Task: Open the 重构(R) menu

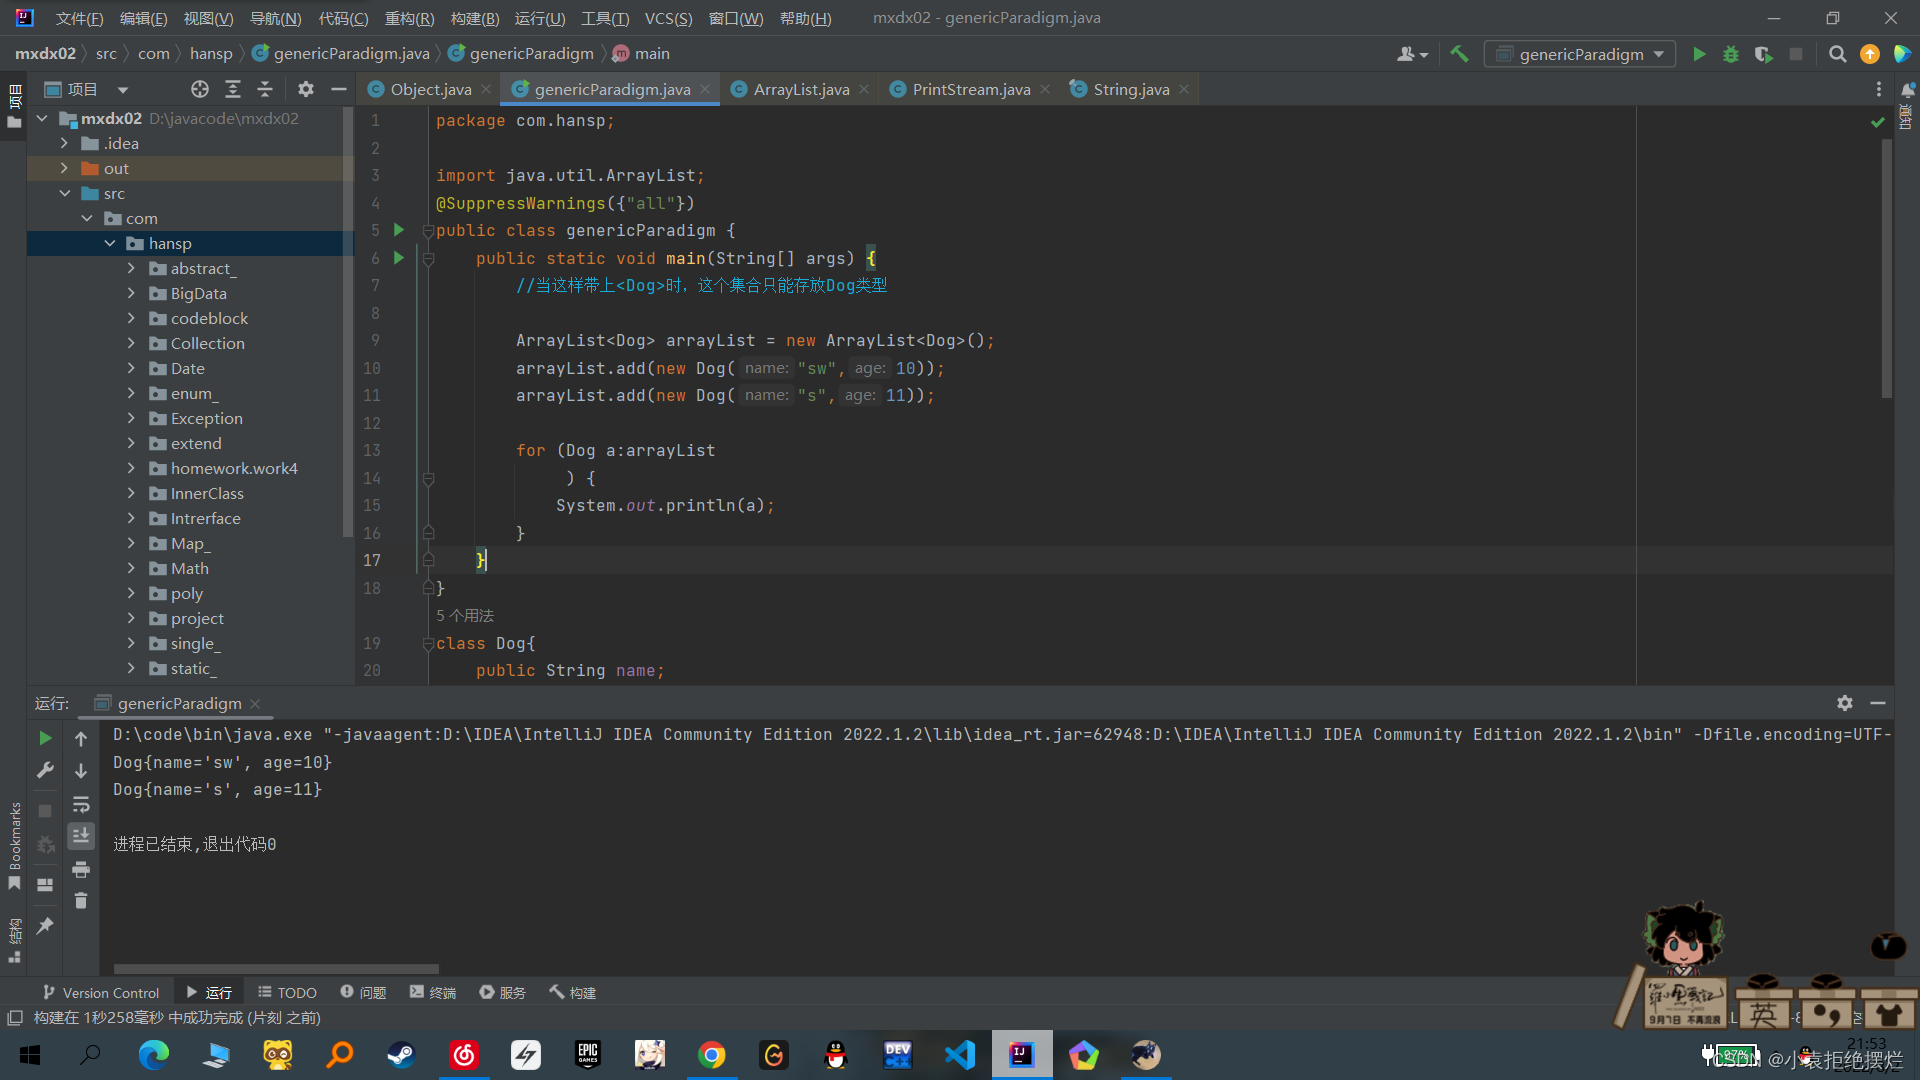Action: (x=409, y=18)
